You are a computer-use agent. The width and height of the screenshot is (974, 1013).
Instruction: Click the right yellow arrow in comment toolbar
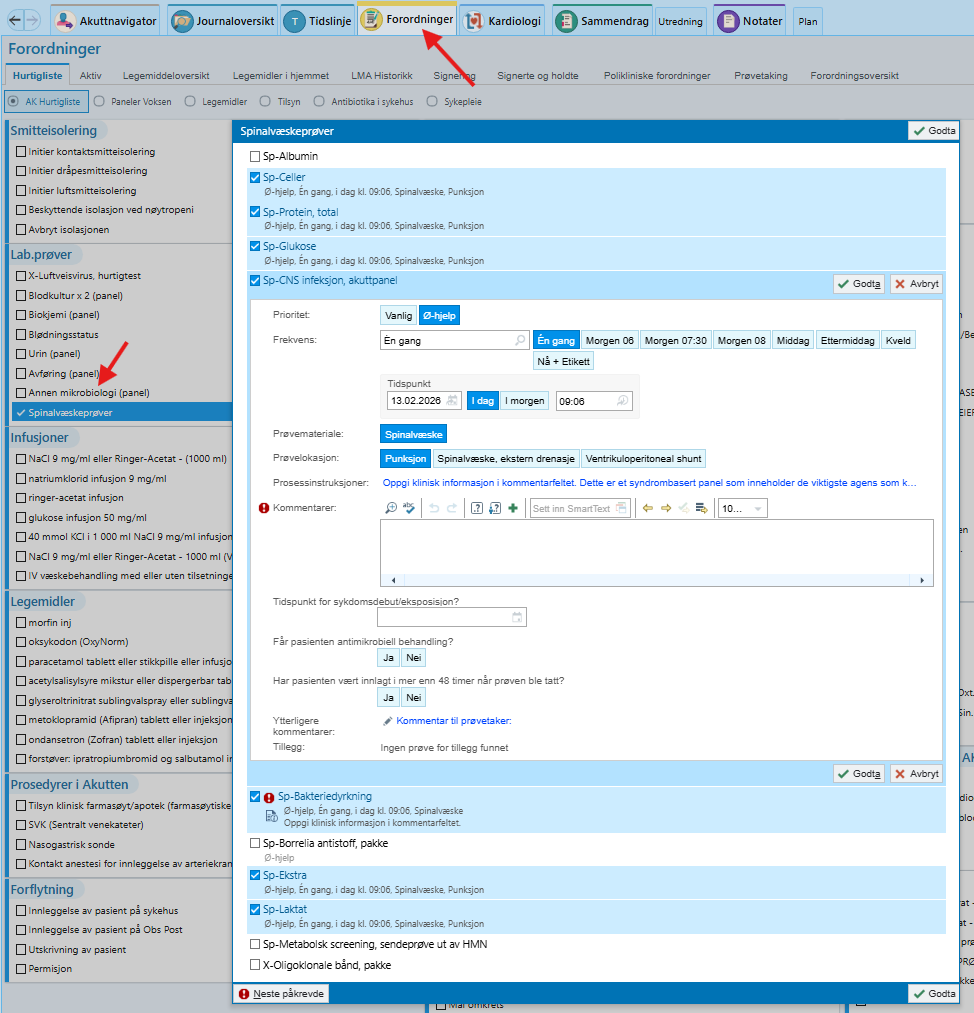(666, 508)
